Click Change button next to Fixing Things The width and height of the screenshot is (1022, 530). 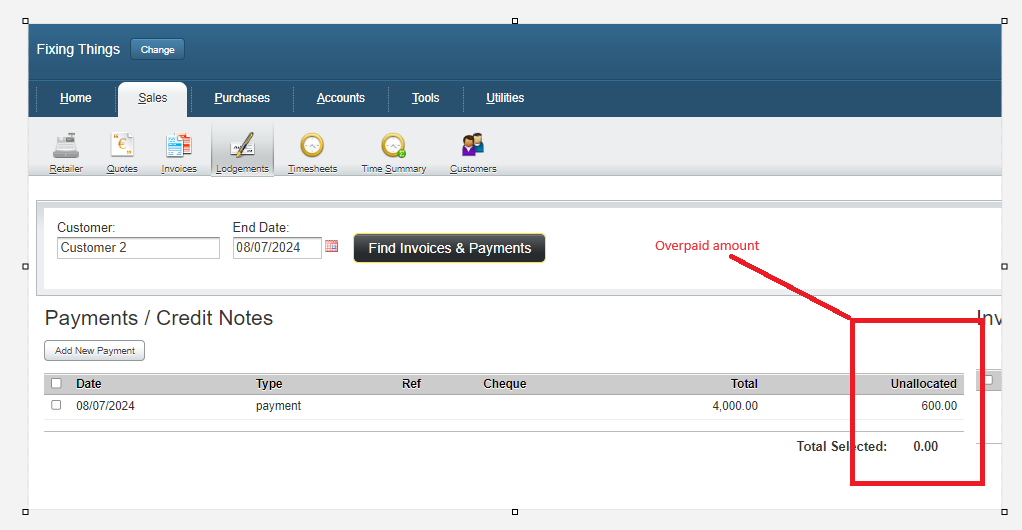click(x=157, y=49)
